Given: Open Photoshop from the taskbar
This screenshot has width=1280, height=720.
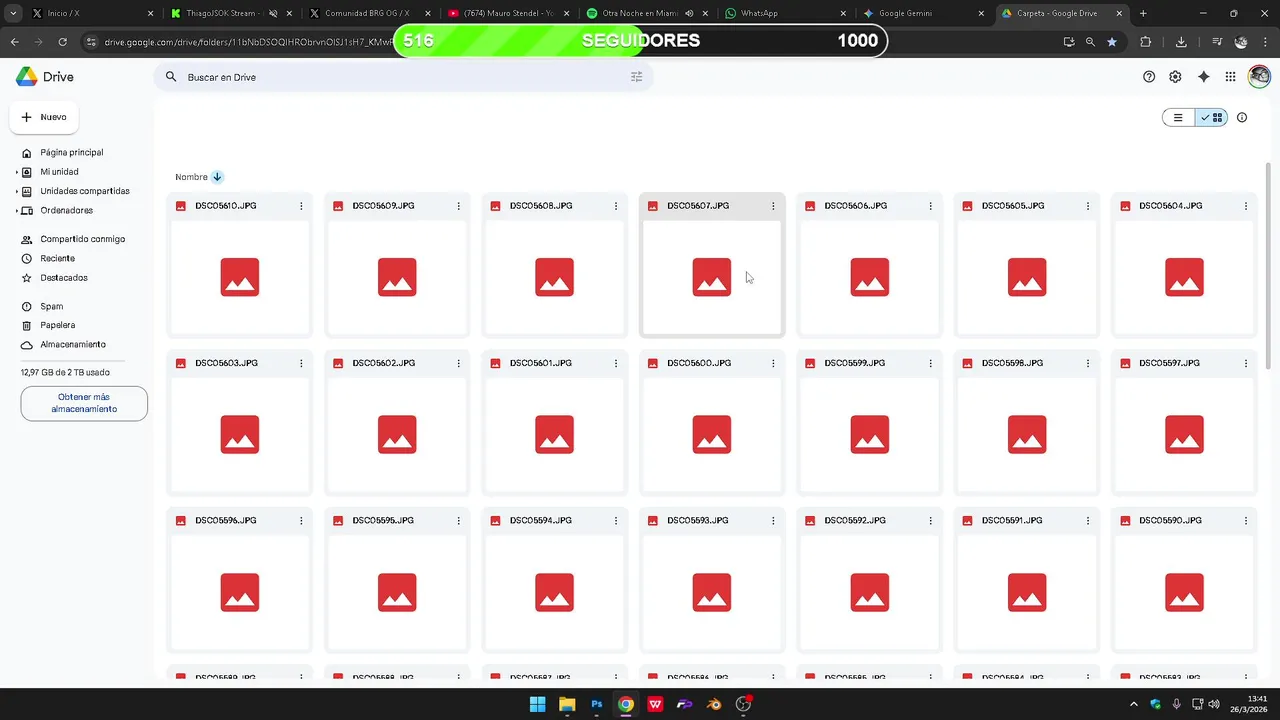Looking at the screenshot, I should (x=596, y=704).
